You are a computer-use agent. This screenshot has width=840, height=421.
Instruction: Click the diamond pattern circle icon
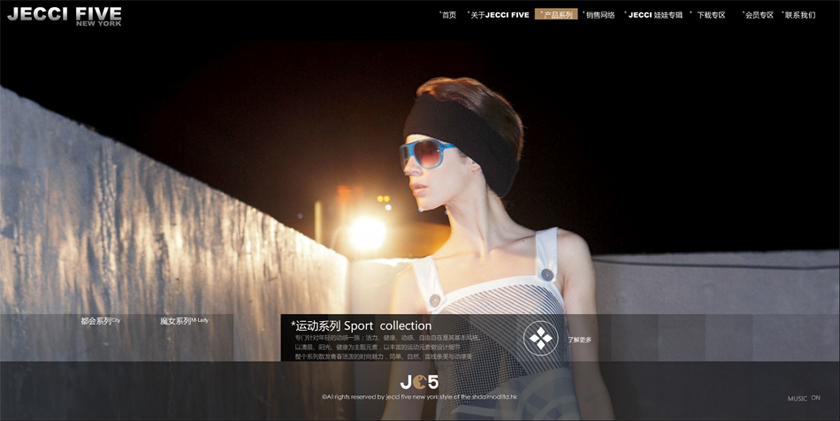pos(540,339)
